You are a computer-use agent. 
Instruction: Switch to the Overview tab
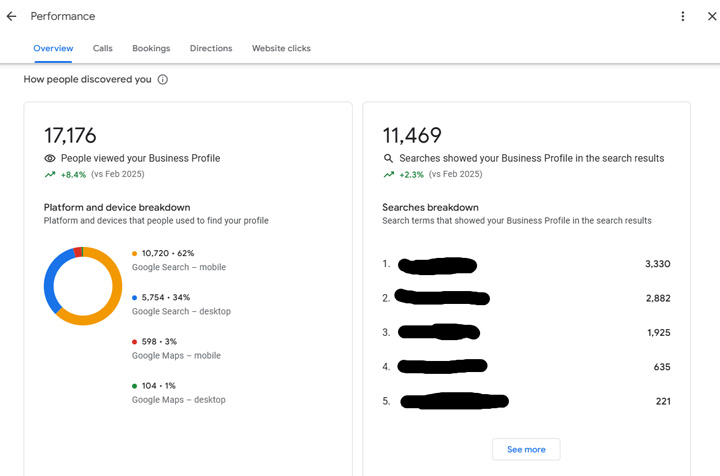tap(53, 48)
